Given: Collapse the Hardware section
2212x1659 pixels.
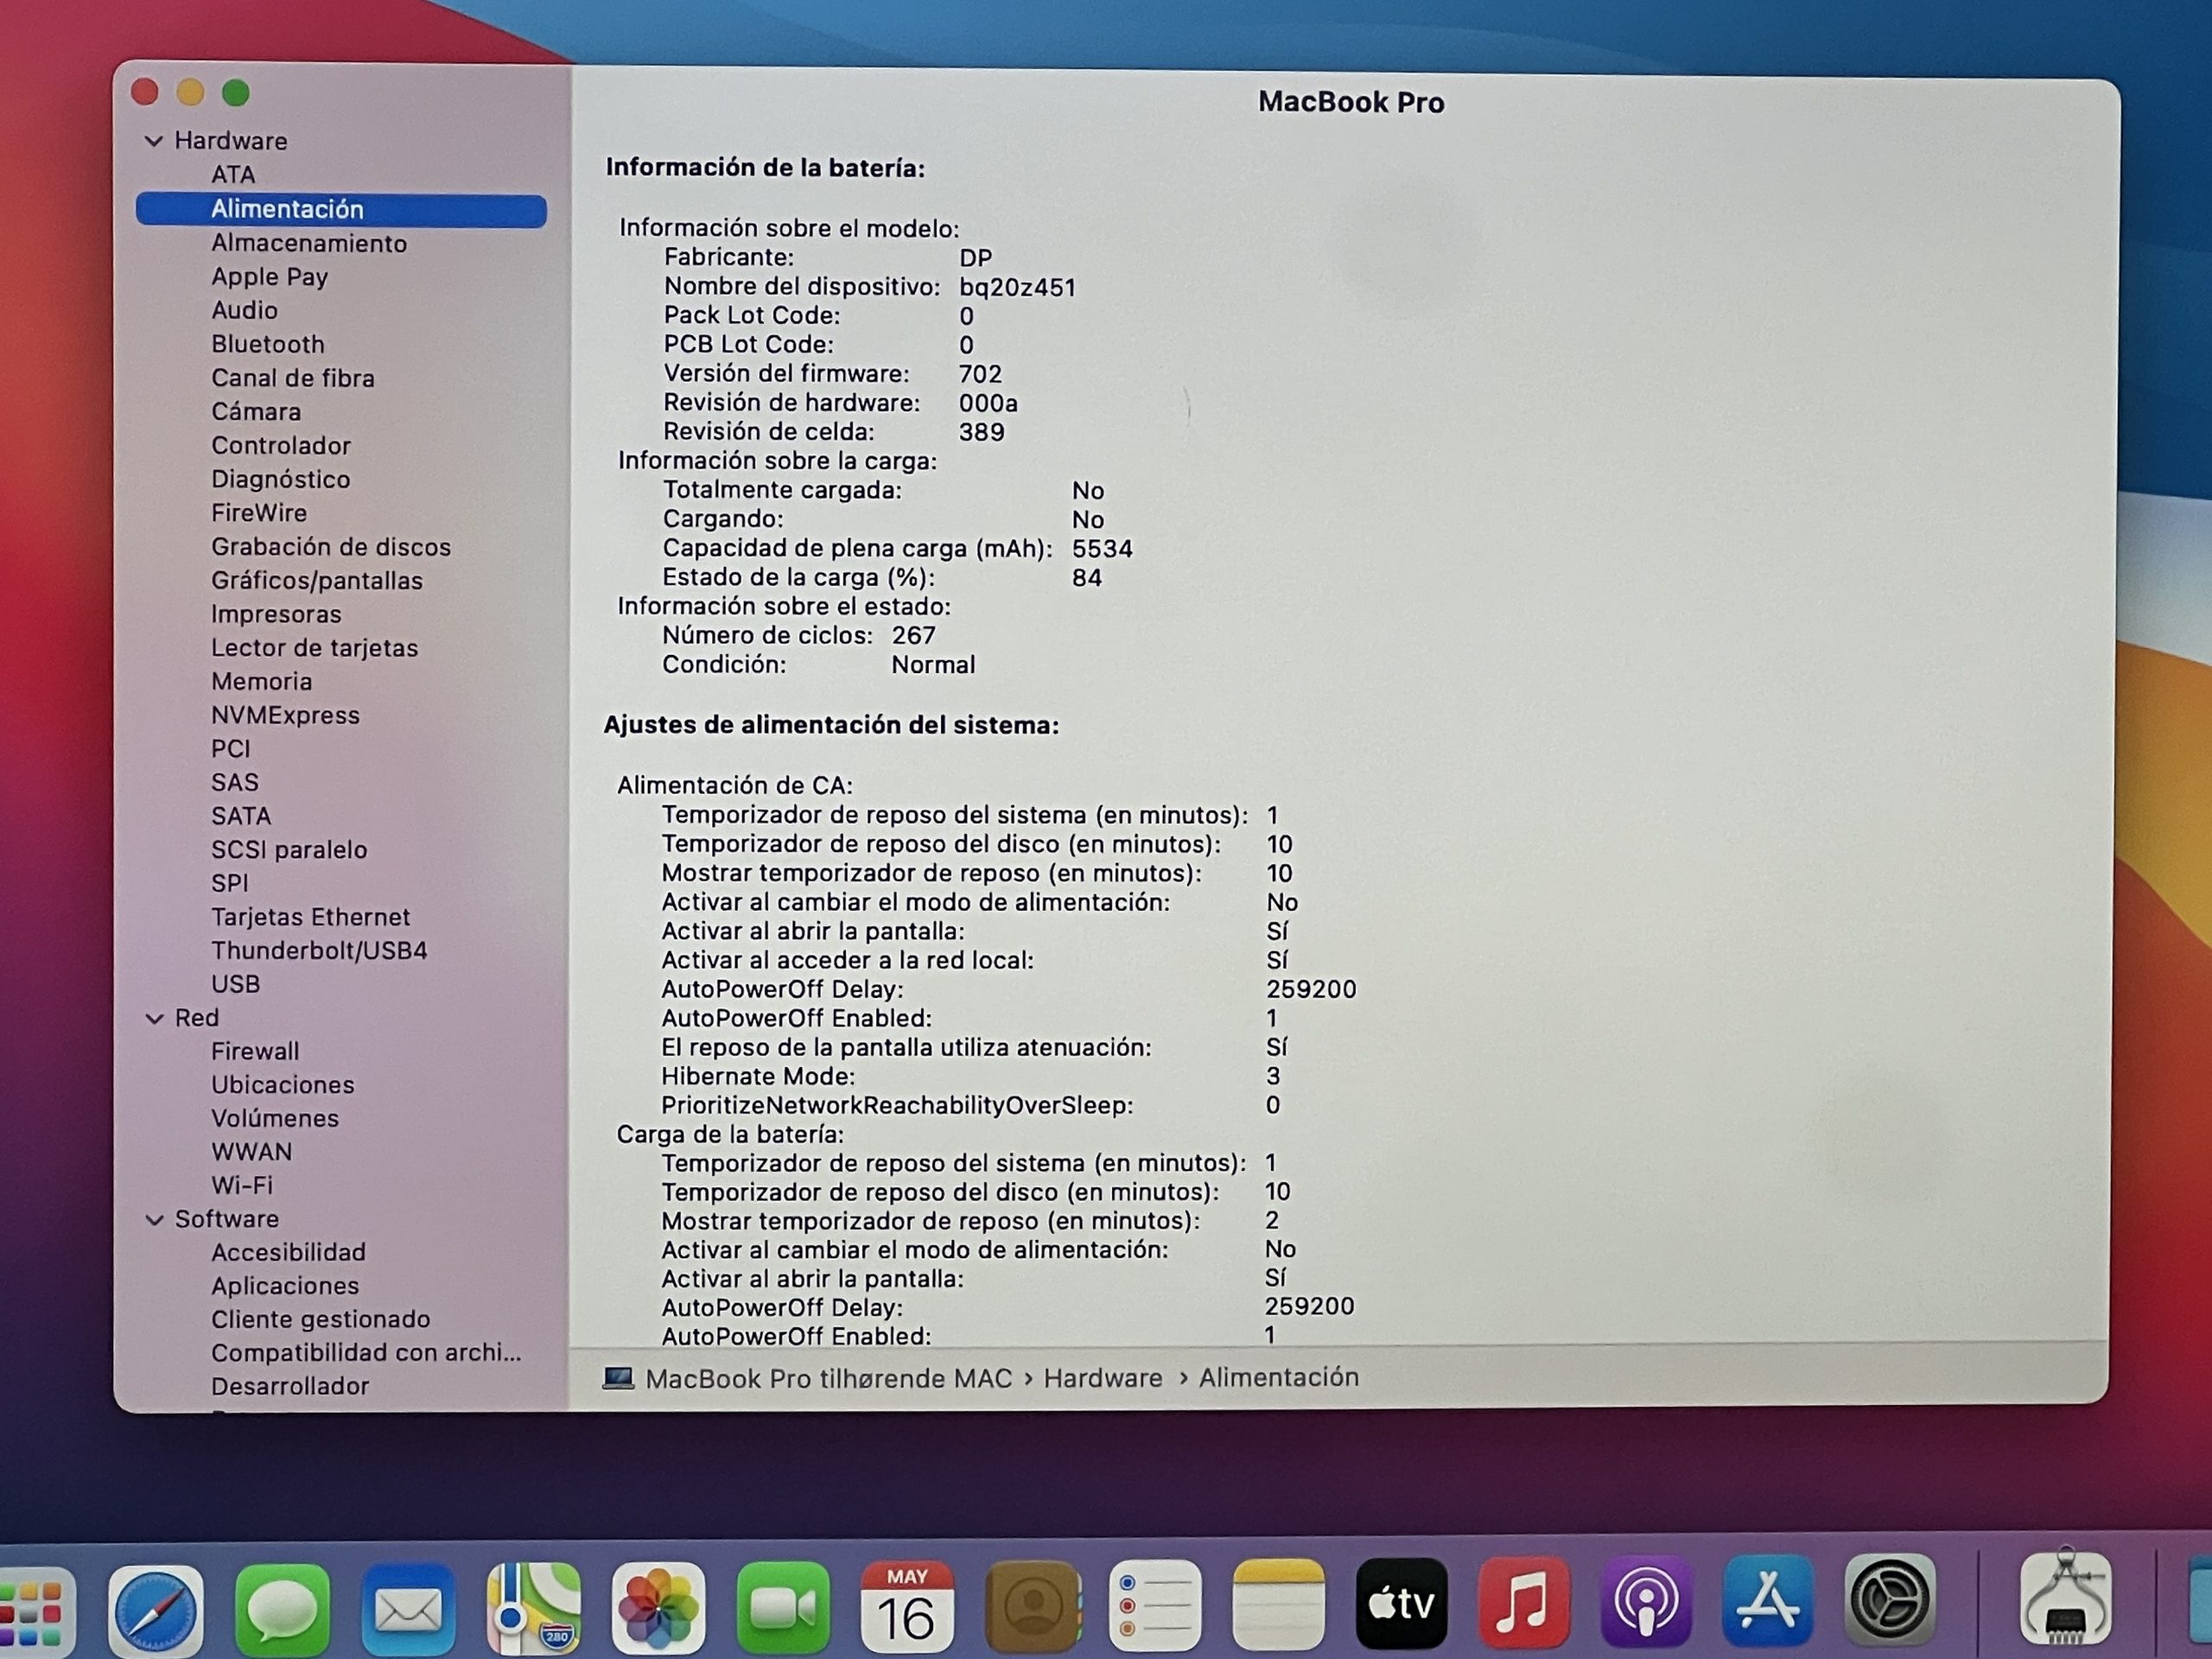Looking at the screenshot, I should click(x=154, y=141).
